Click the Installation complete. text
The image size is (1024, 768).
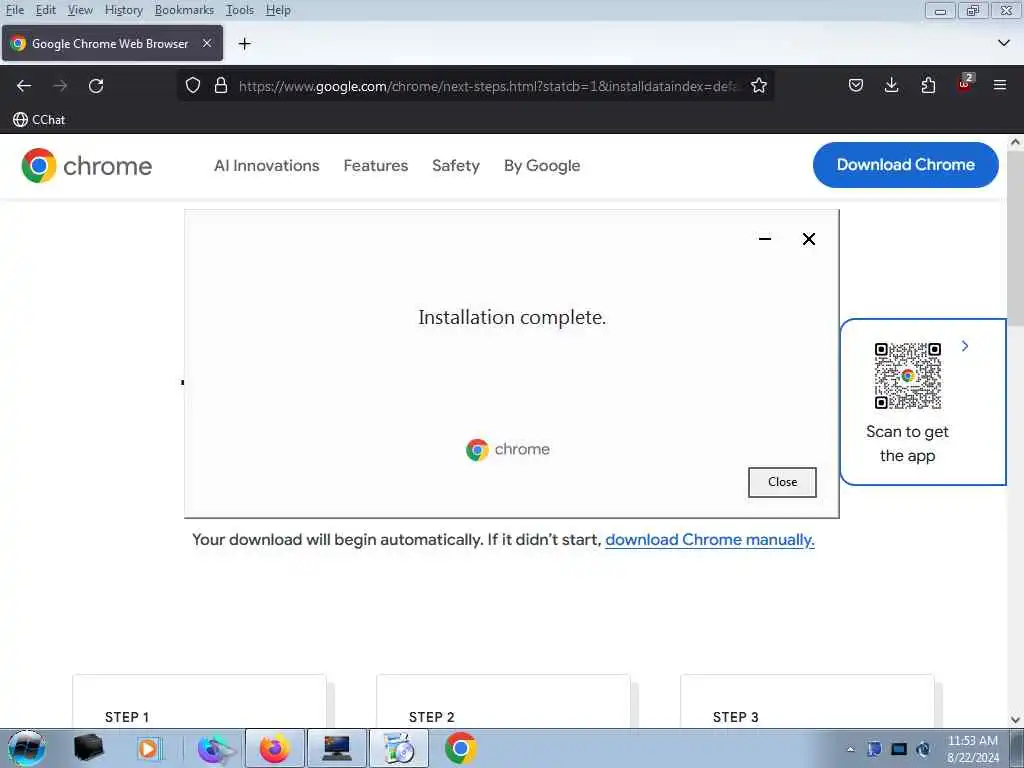(512, 317)
